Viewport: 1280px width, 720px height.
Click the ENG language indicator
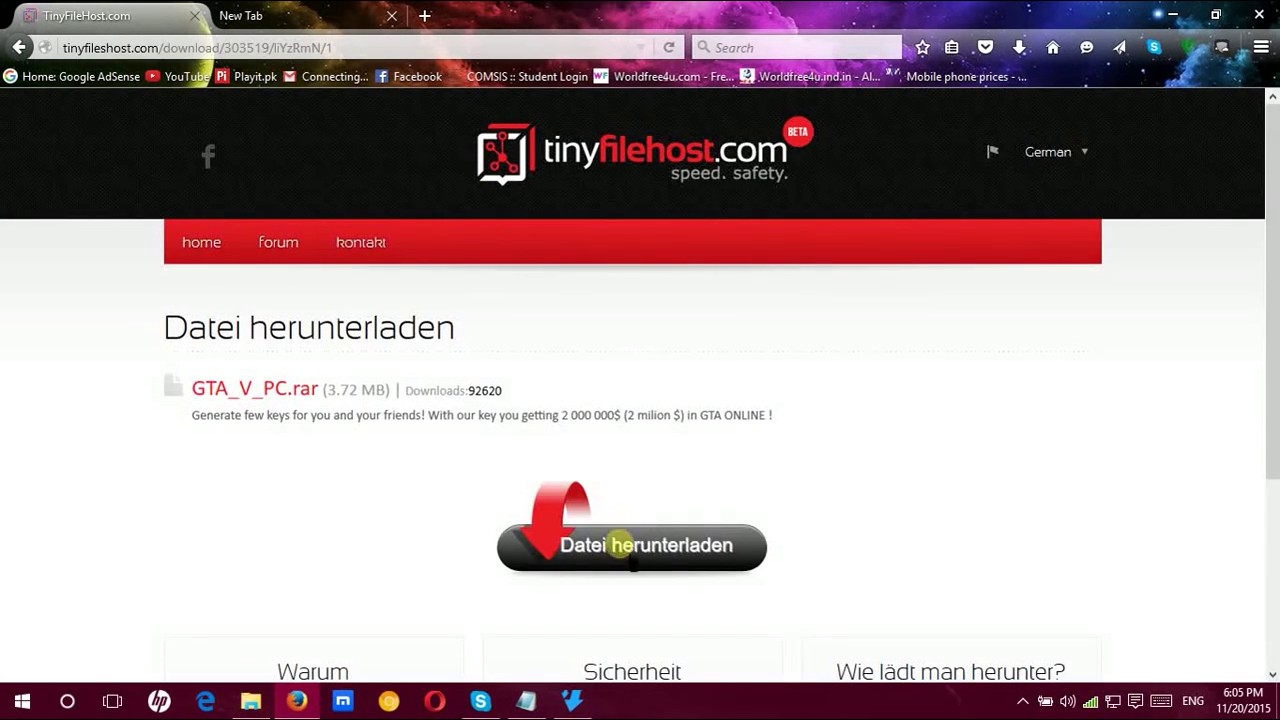coord(1193,702)
